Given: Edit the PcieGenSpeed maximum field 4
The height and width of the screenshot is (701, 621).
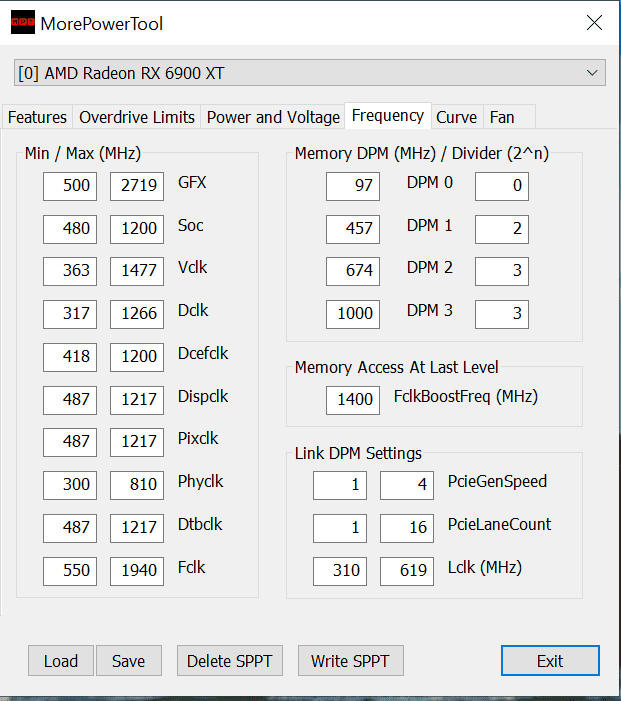Looking at the screenshot, I should (x=407, y=485).
